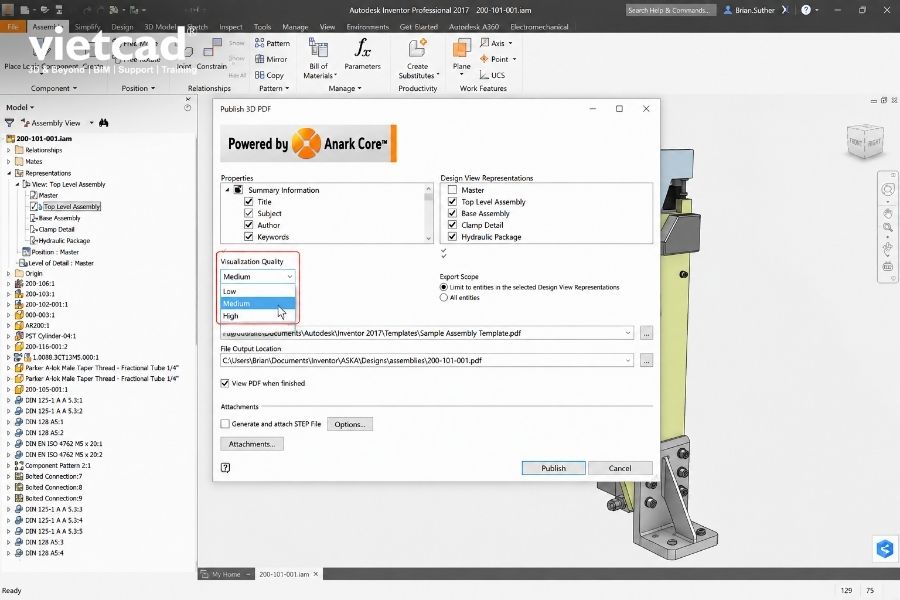Click the navigation wheel icon in navigation bar
The width and height of the screenshot is (900, 600).
click(x=888, y=190)
